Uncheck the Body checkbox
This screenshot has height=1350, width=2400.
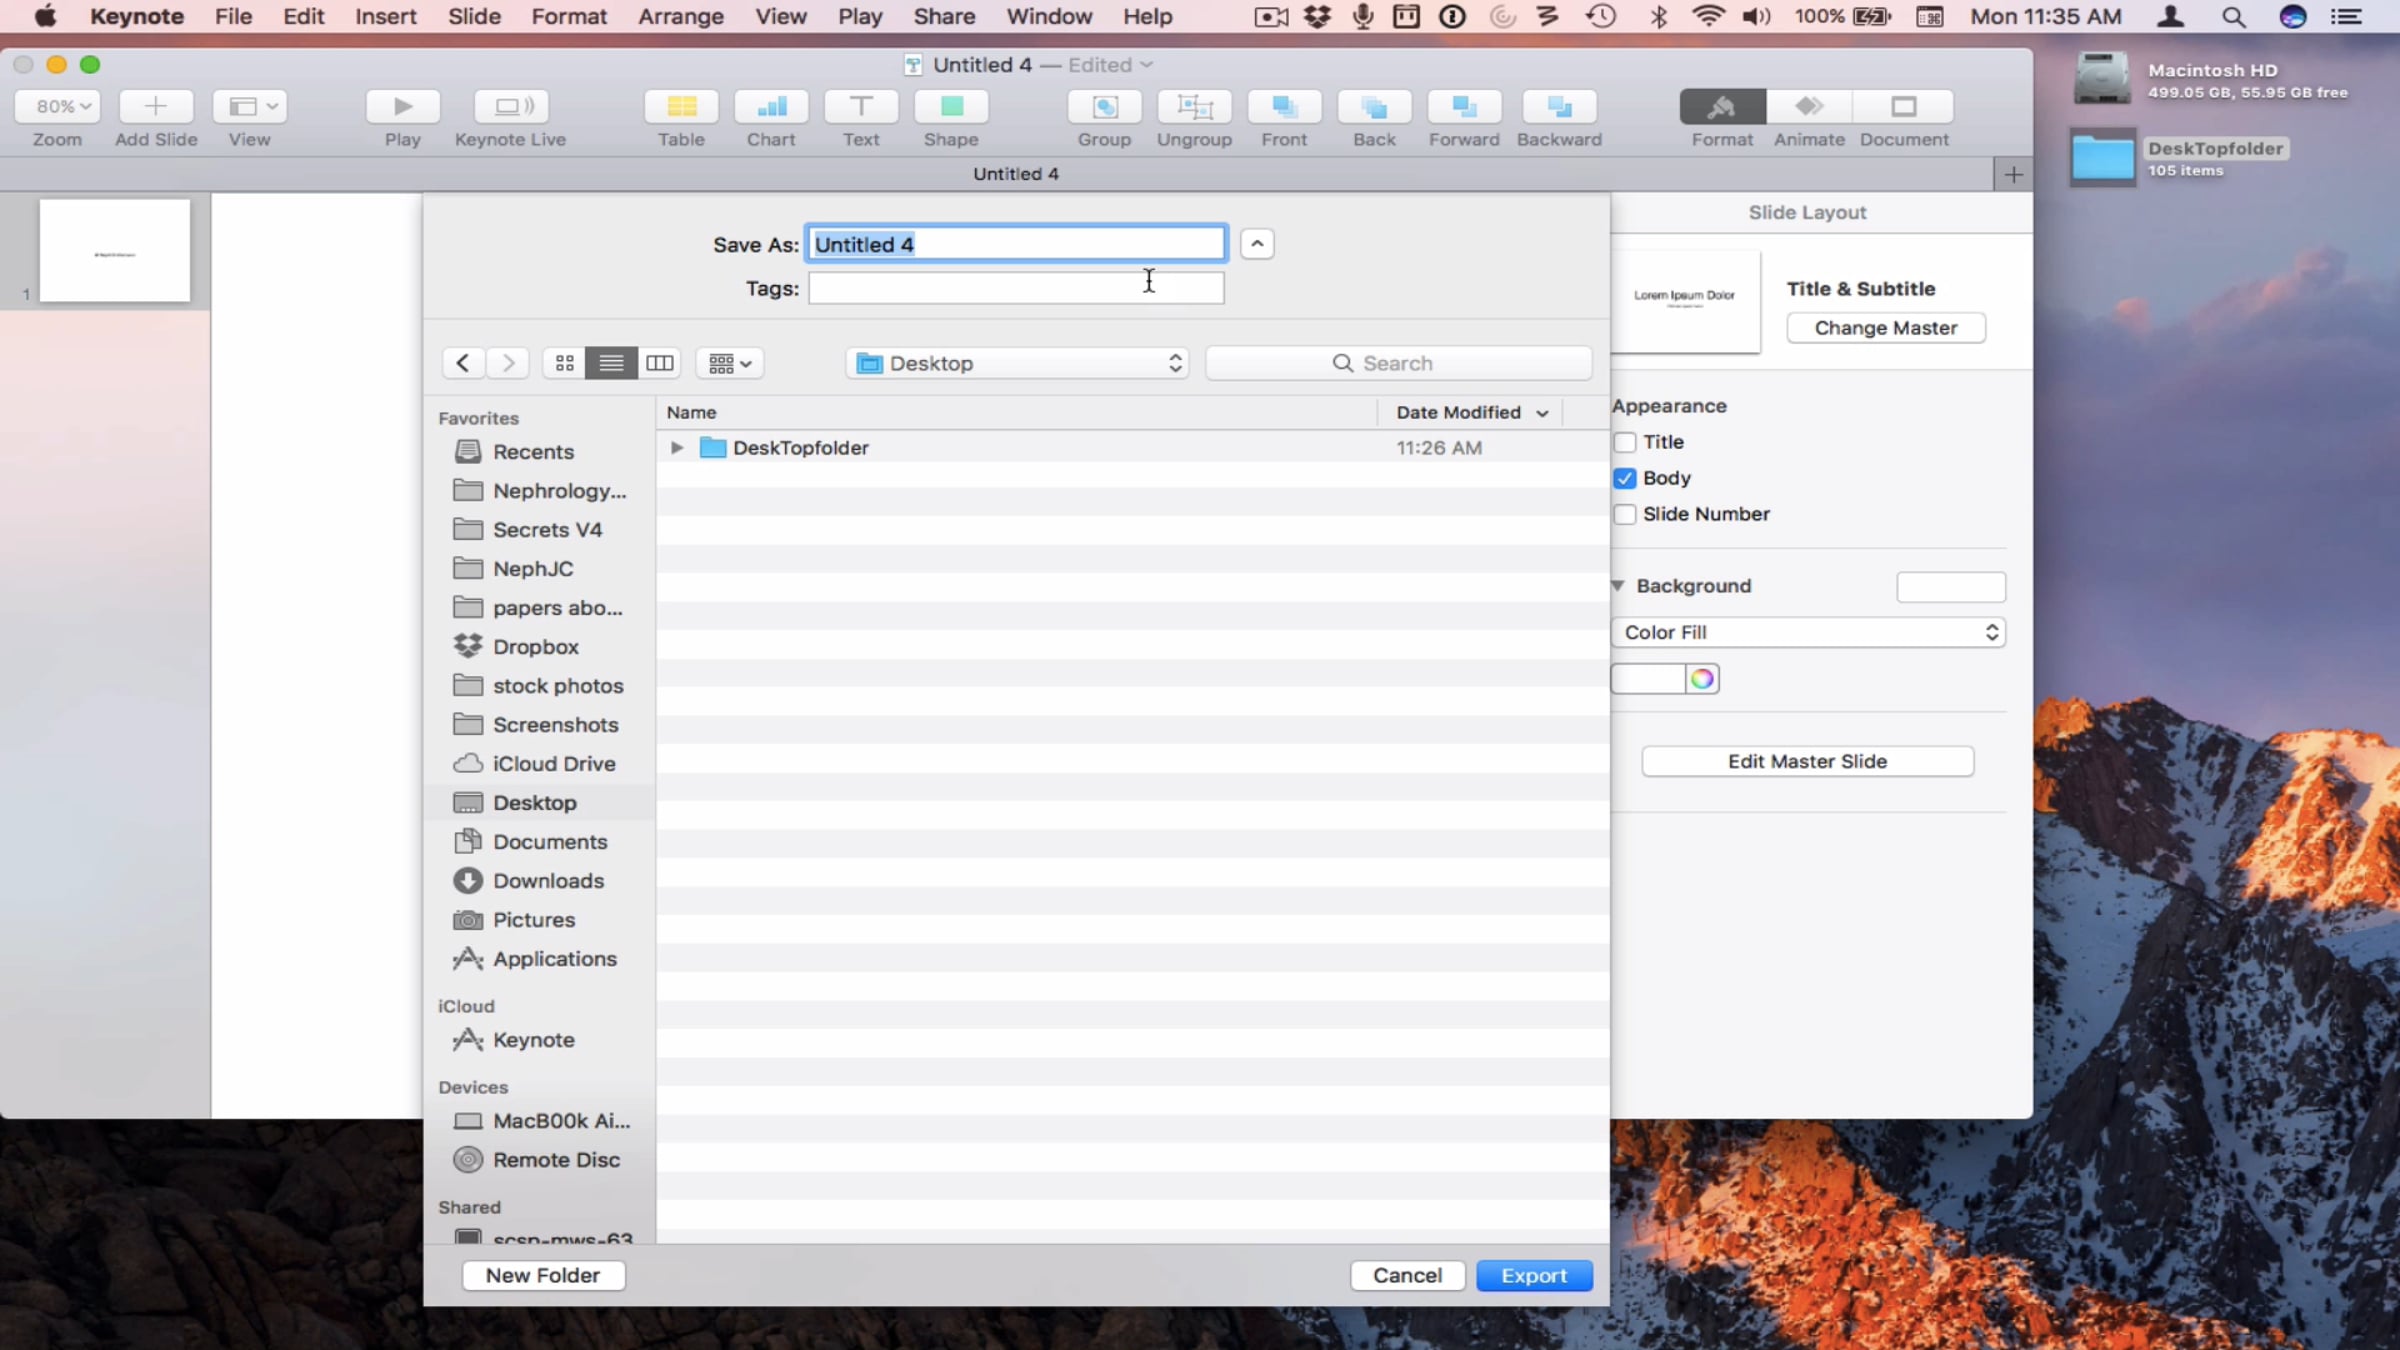1625,478
